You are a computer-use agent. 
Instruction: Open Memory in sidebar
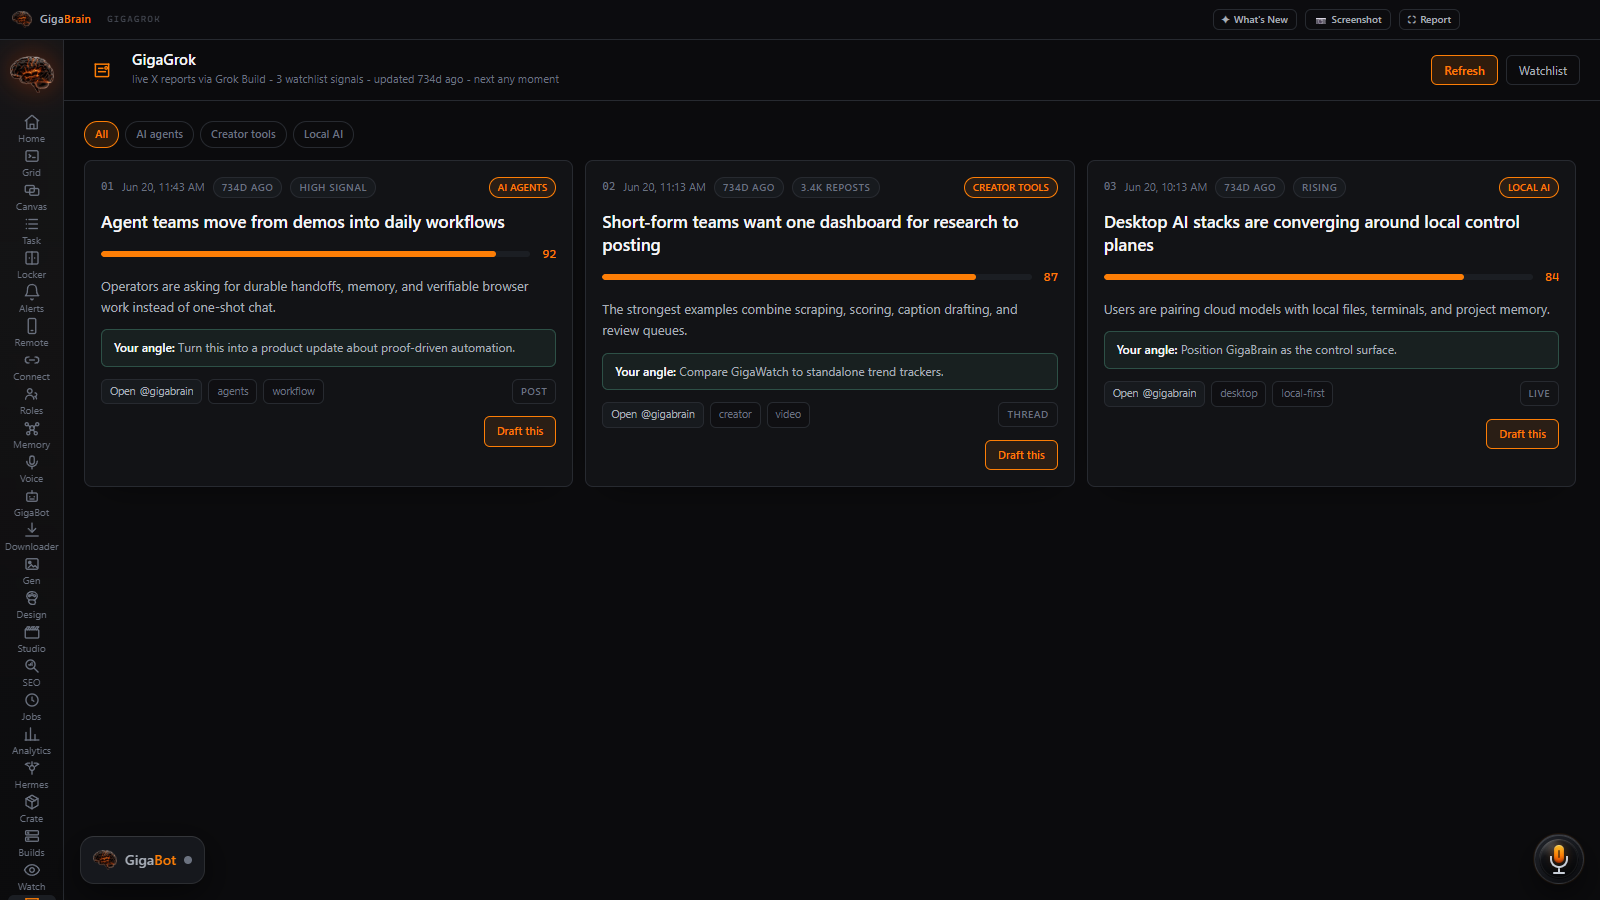coord(31,434)
